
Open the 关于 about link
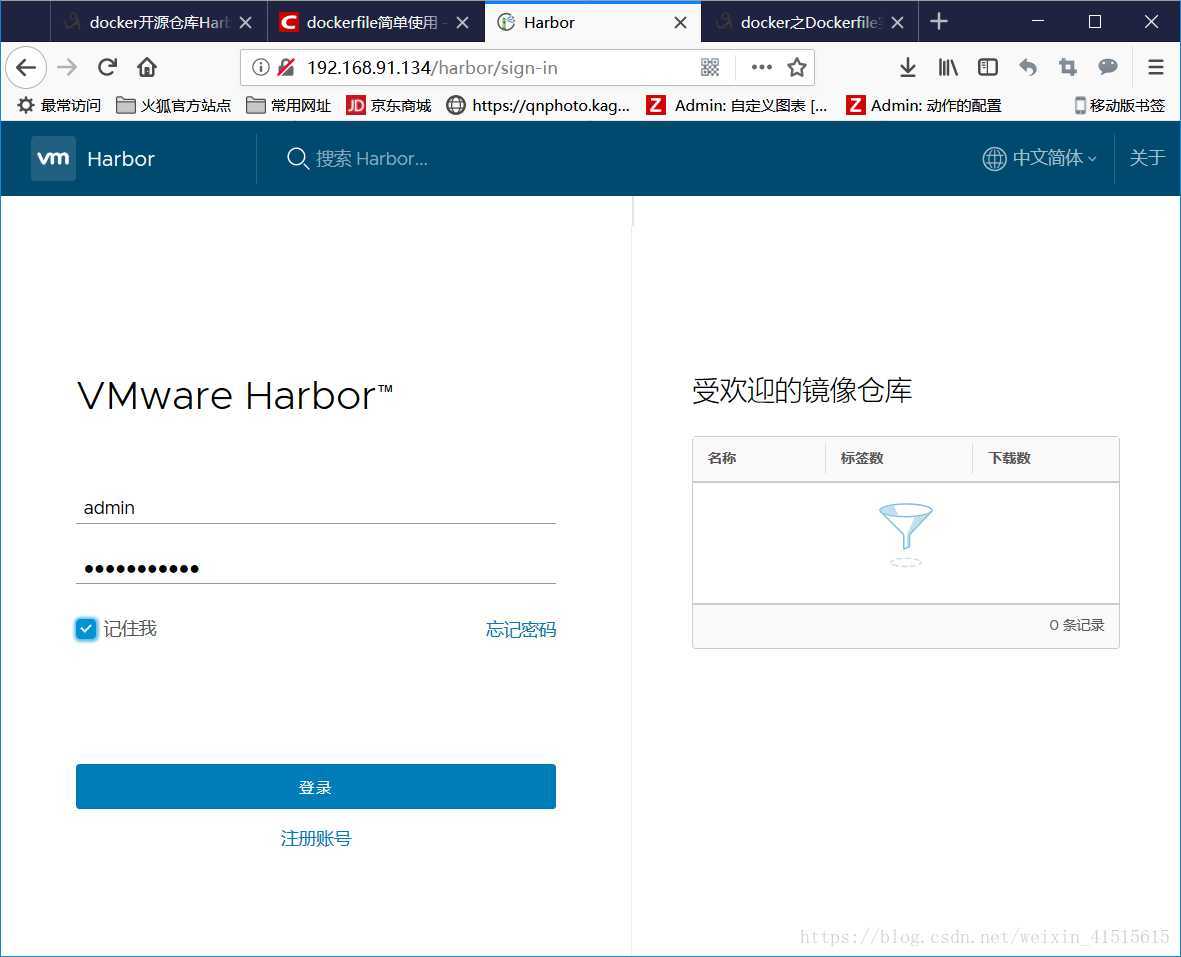click(x=1147, y=158)
